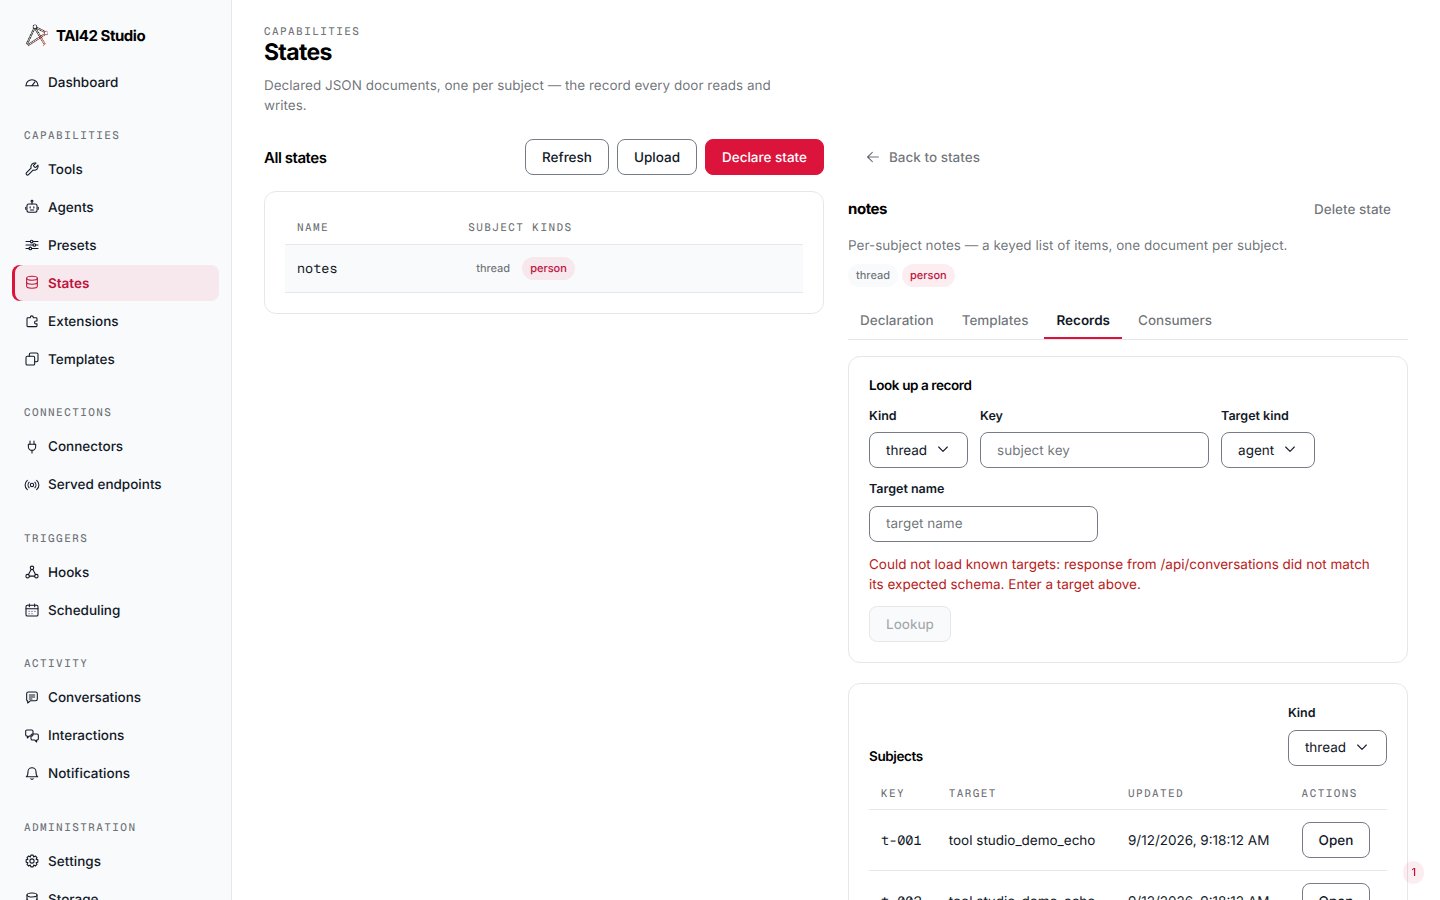
Task: Open Extensions in the sidebar
Action: point(115,321)
